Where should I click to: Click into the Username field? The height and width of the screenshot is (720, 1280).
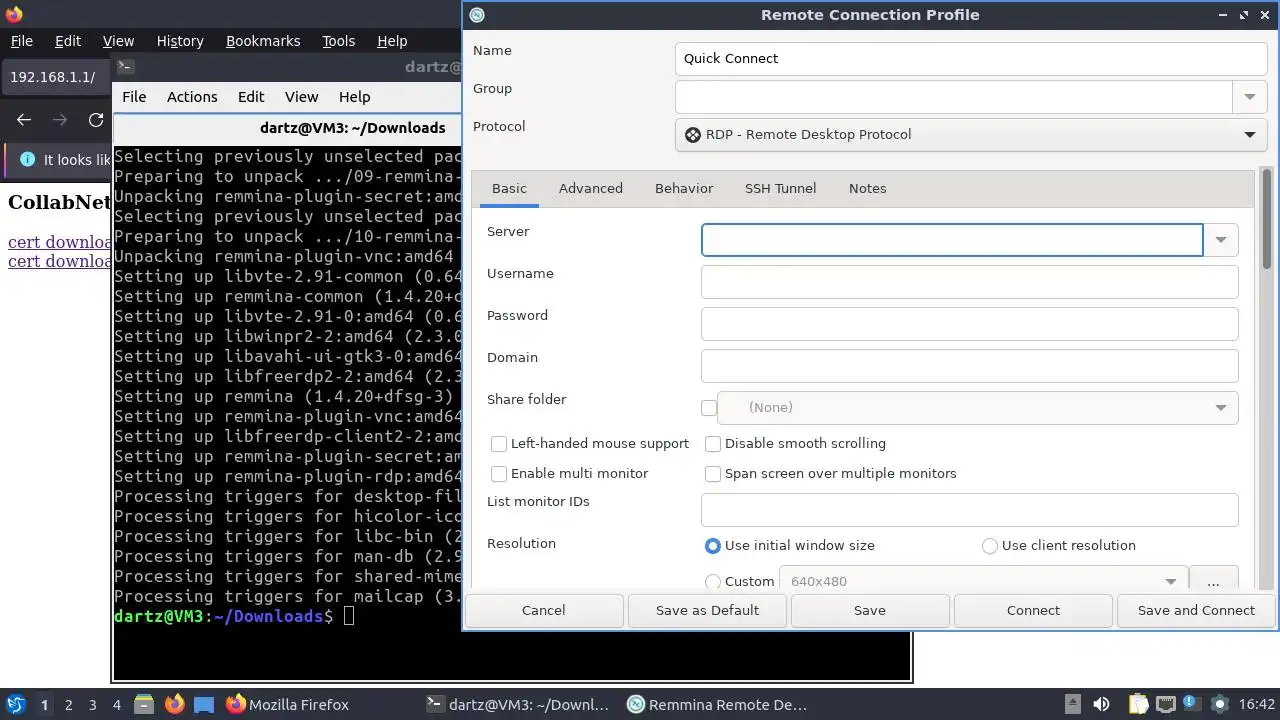tap(970, 282)
